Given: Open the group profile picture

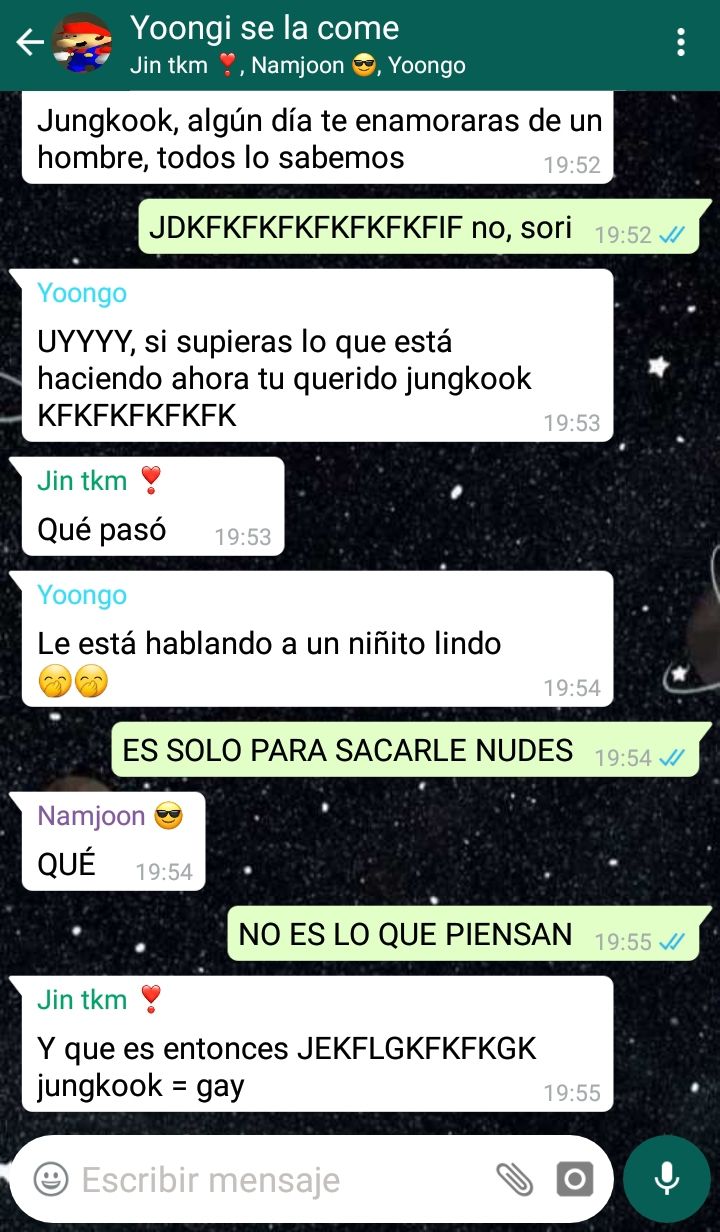Looking at the screenshot, I should pyautogui.click(x=82, y=42).
